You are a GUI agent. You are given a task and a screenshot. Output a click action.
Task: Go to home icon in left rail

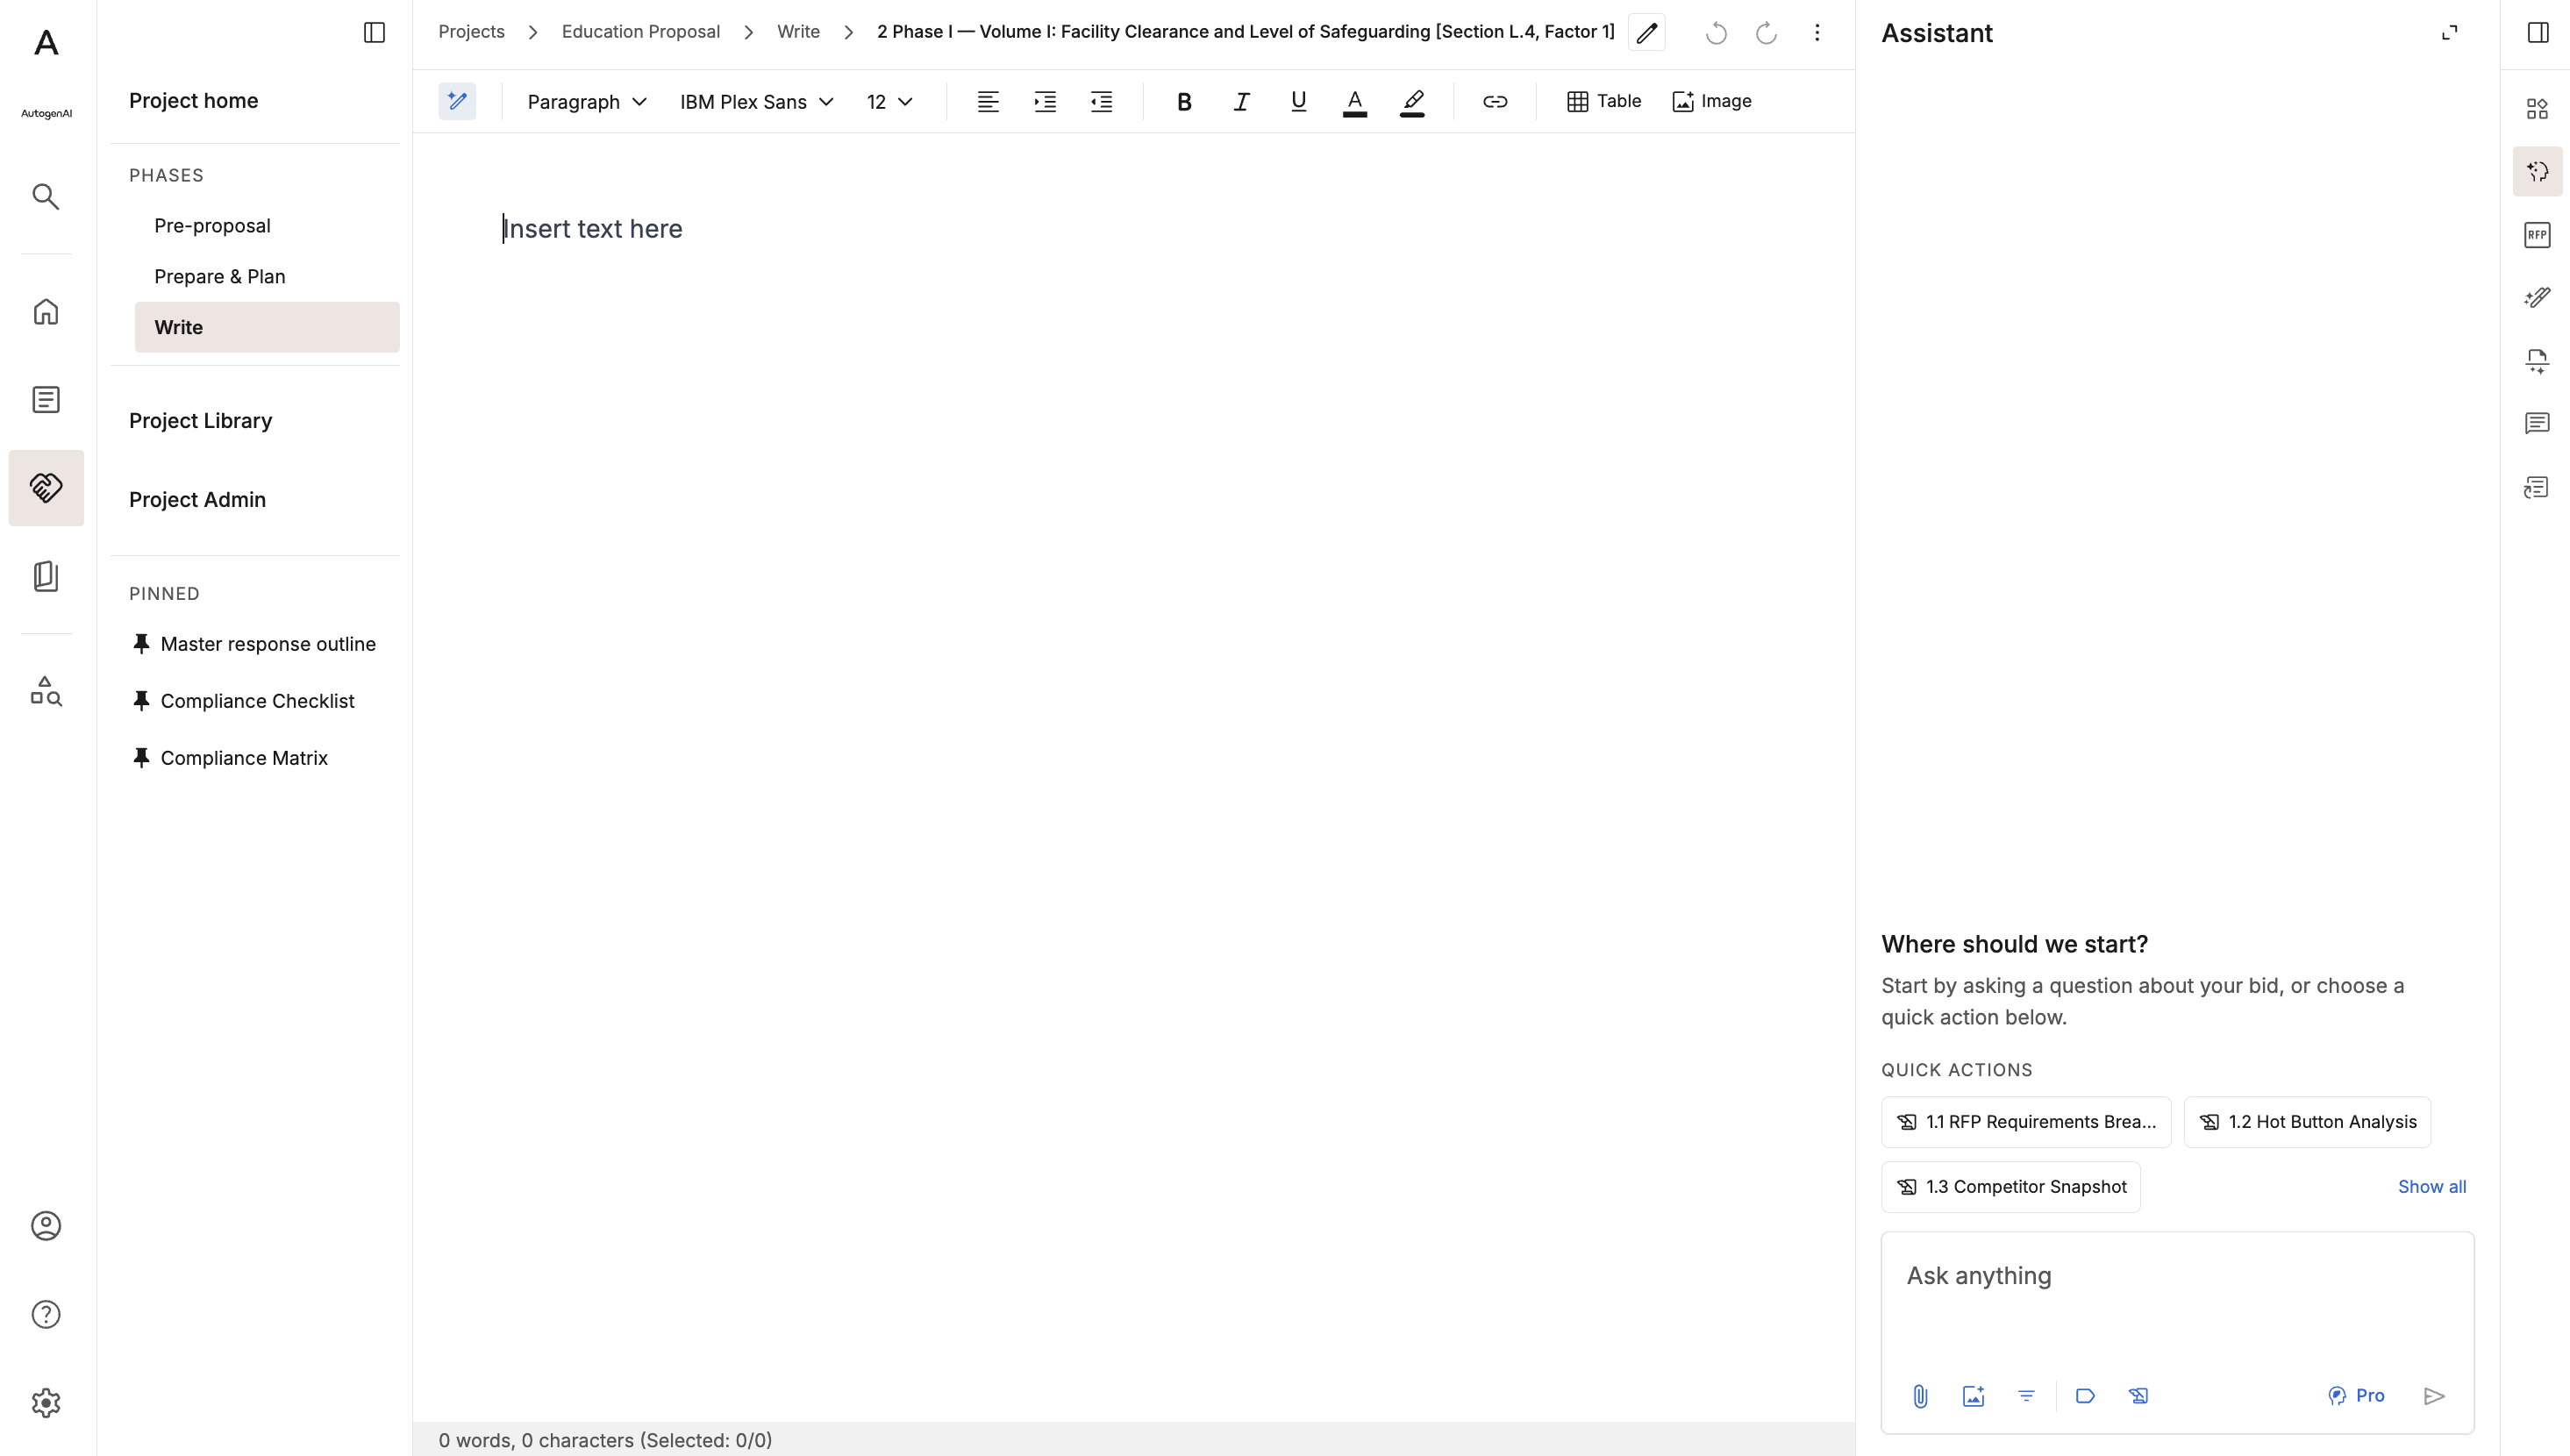tap(46, 312)
